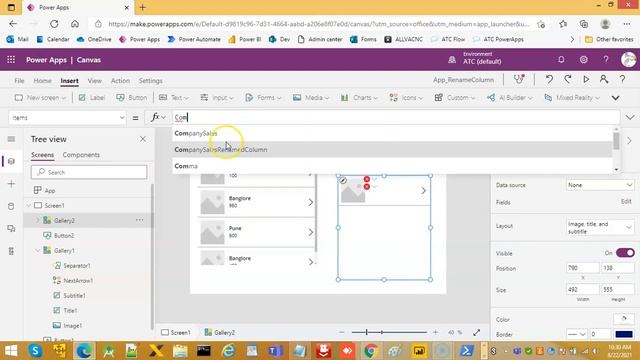This screenshot has width=640, height=360.
Task: Close the Tree view panel
Action: point(143,139)
